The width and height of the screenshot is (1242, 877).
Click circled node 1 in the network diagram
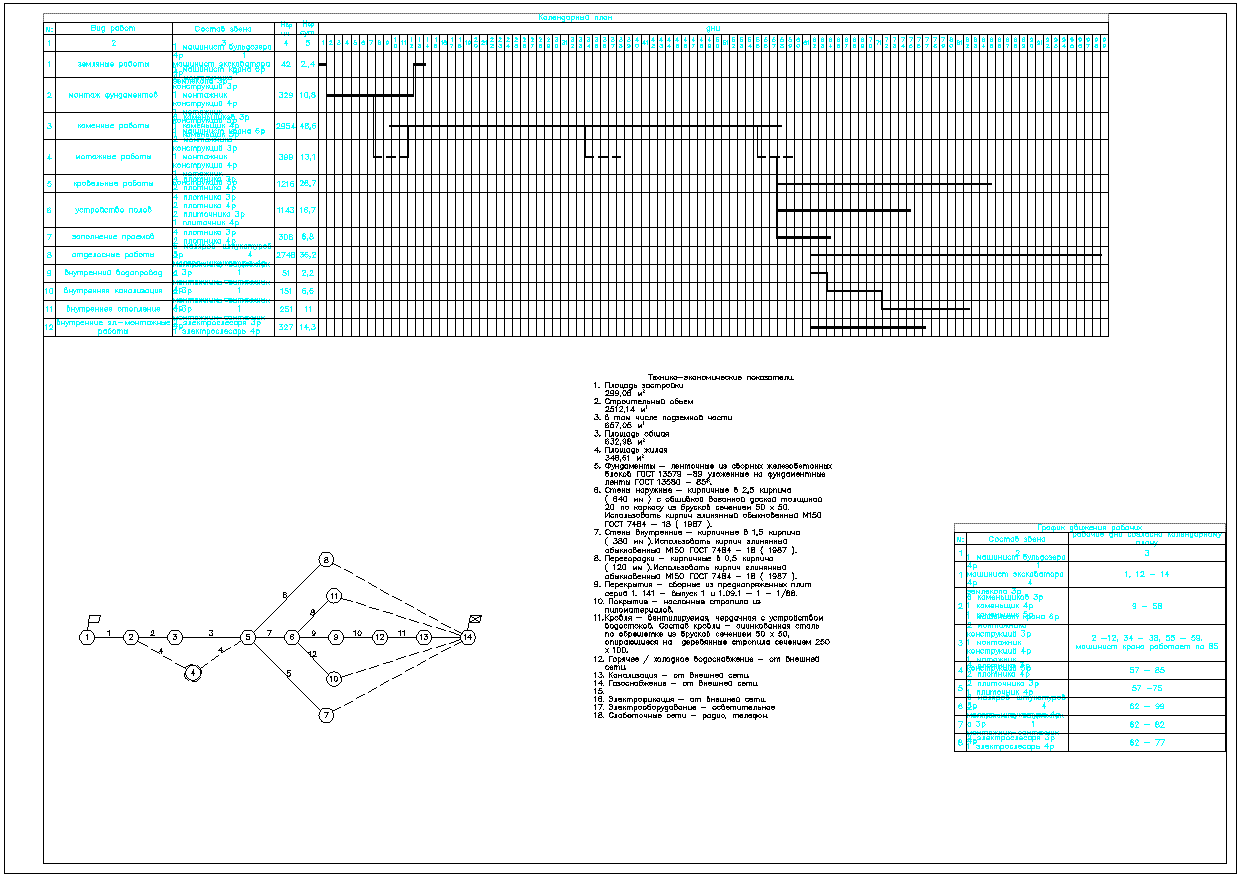coord(88,636)
